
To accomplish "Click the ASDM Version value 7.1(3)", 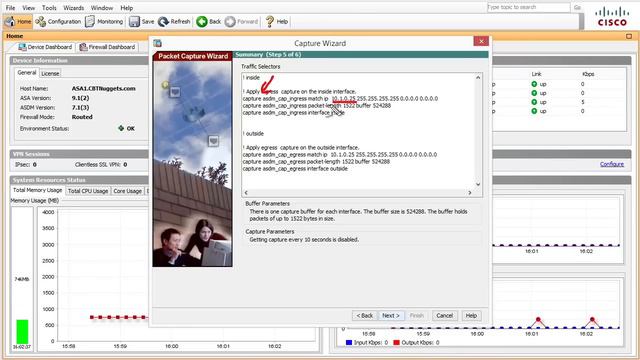I will click(x=80, y=107).
